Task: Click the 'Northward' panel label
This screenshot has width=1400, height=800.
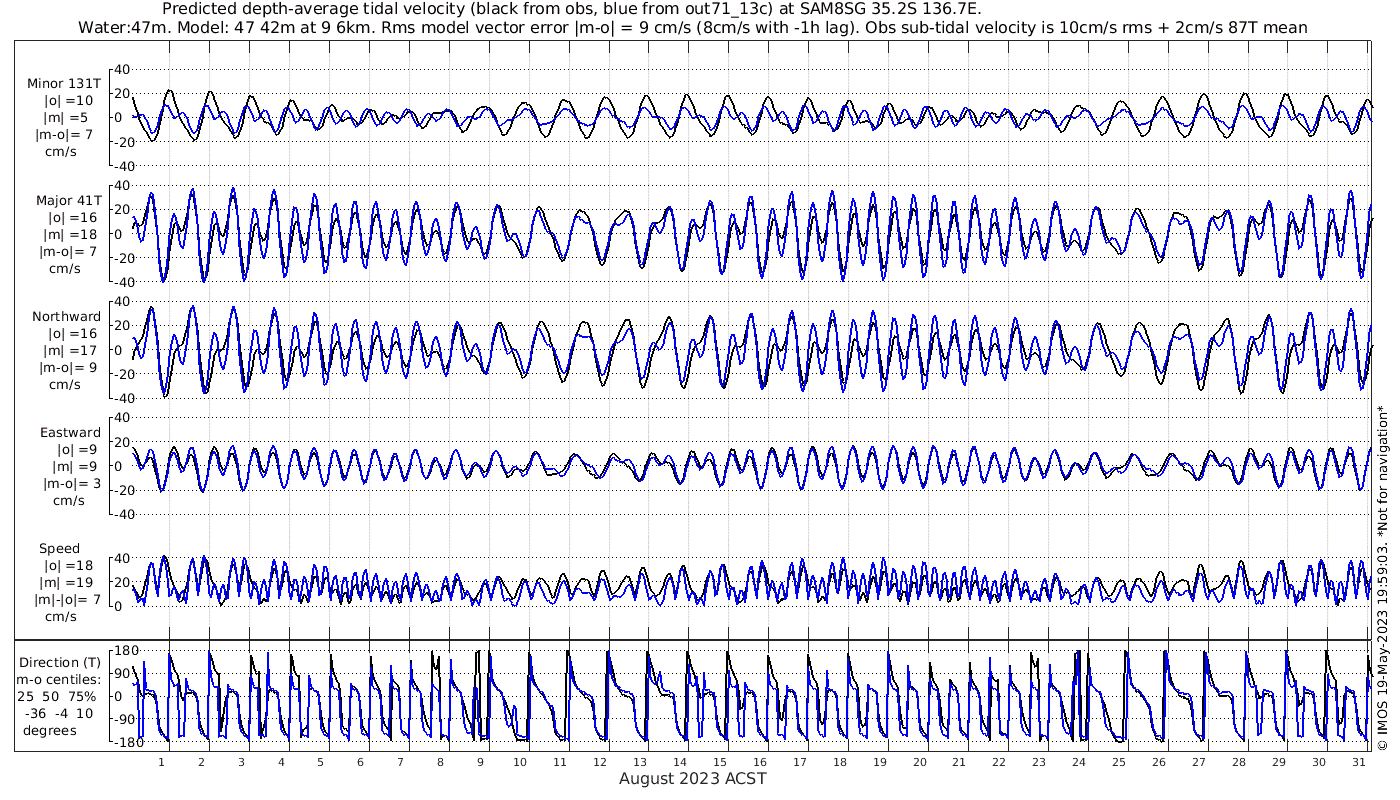Action: 67,316
